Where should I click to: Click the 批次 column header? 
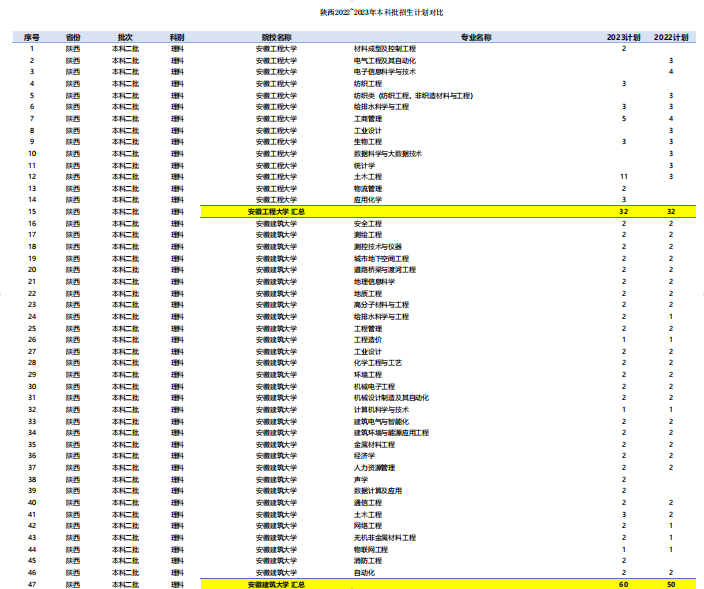(x=125, y=36)
